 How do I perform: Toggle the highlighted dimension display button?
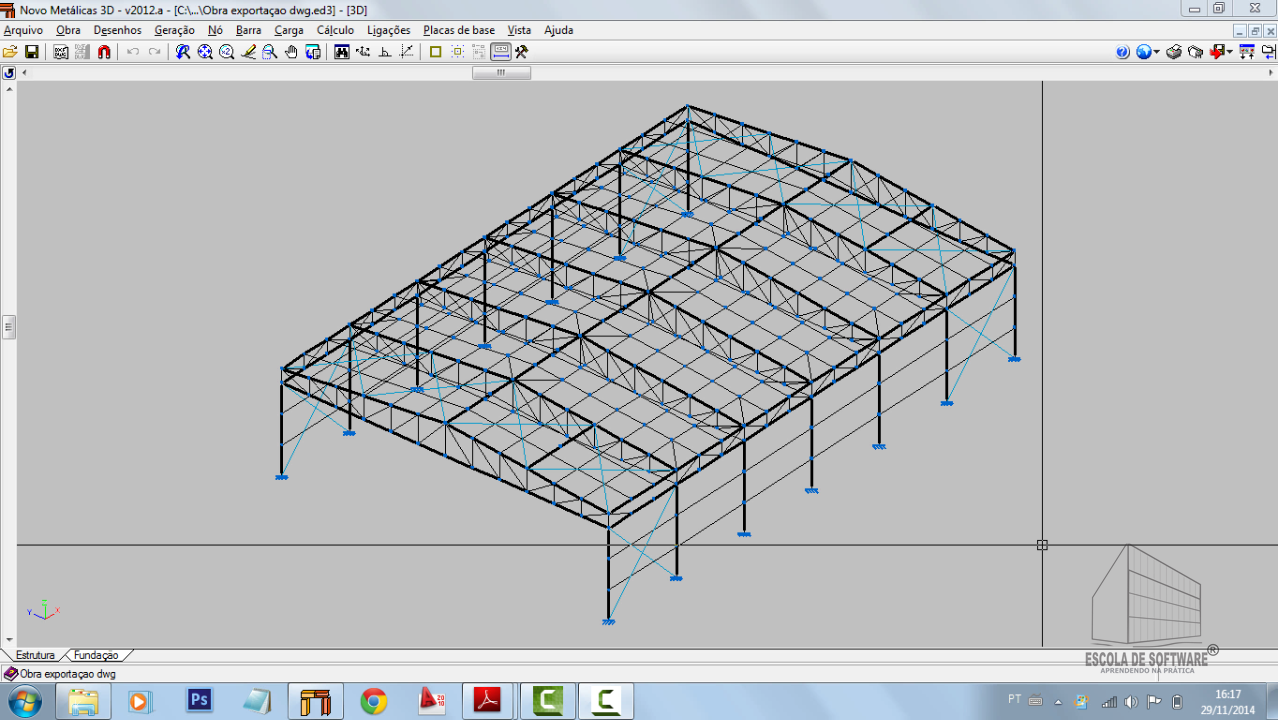(x=501, y=52)
